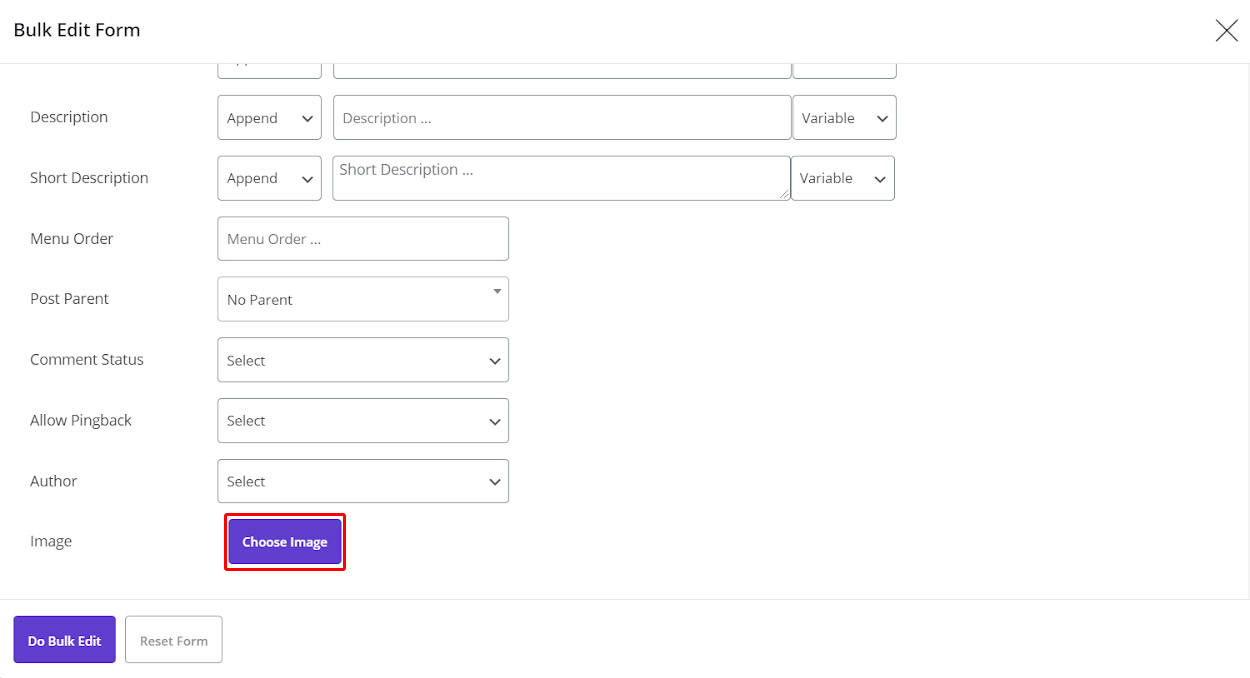Click the Description field label

click(69, 117)
